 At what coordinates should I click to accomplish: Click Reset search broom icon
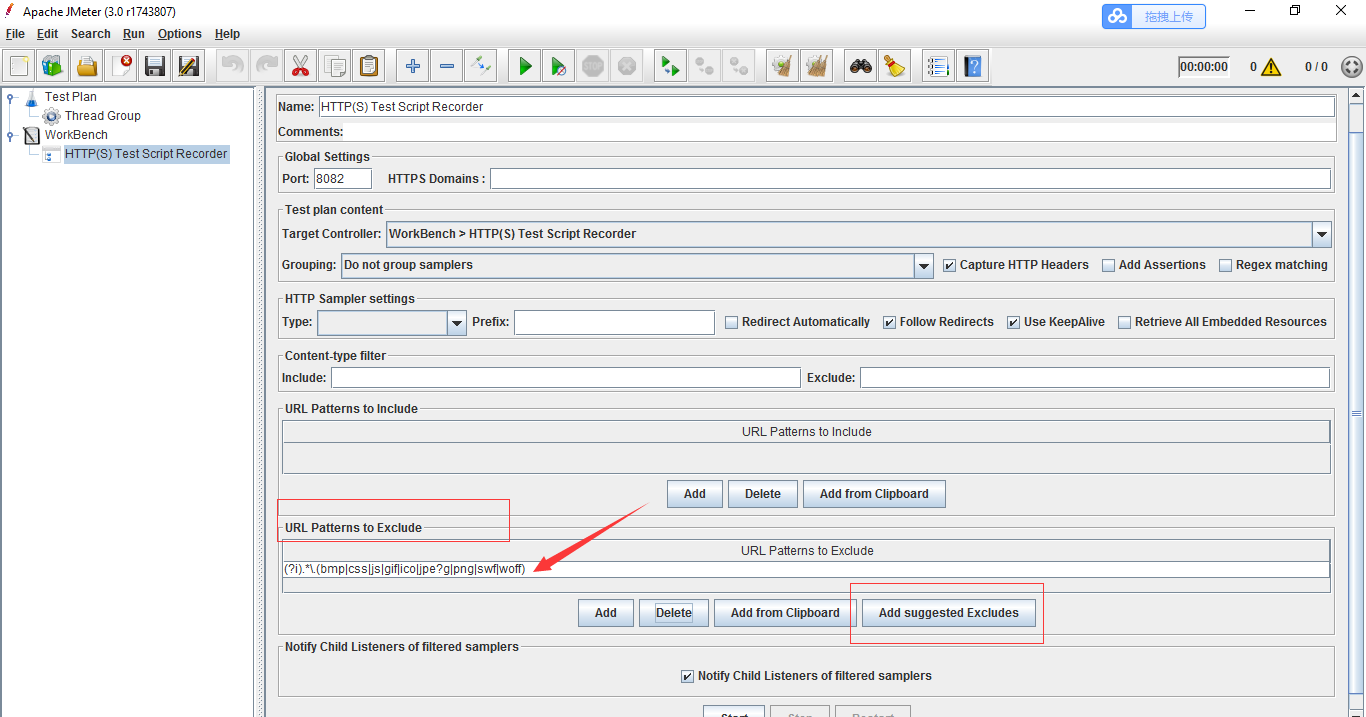(894, 66)
